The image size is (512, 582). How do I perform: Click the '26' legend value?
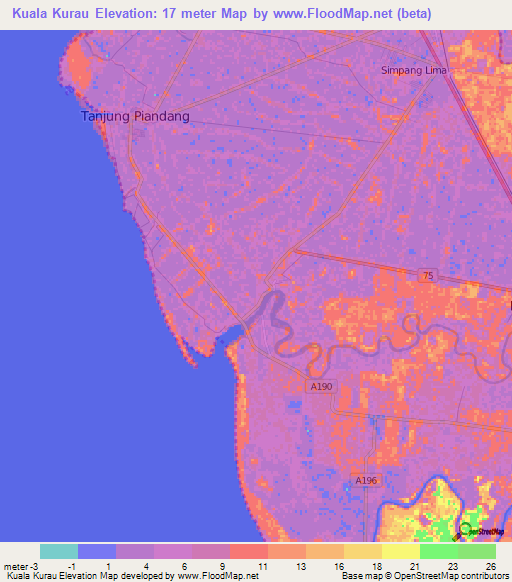coord(491,567)
